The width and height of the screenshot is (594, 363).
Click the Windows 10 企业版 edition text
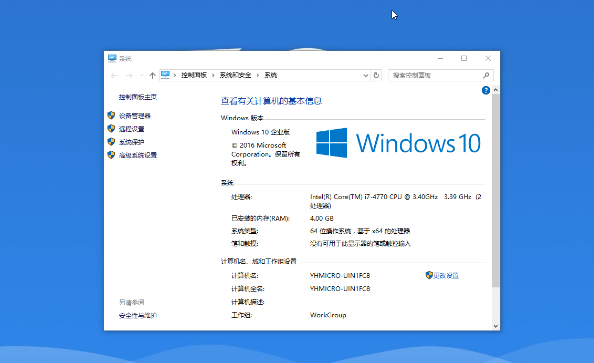pos(261,132)
